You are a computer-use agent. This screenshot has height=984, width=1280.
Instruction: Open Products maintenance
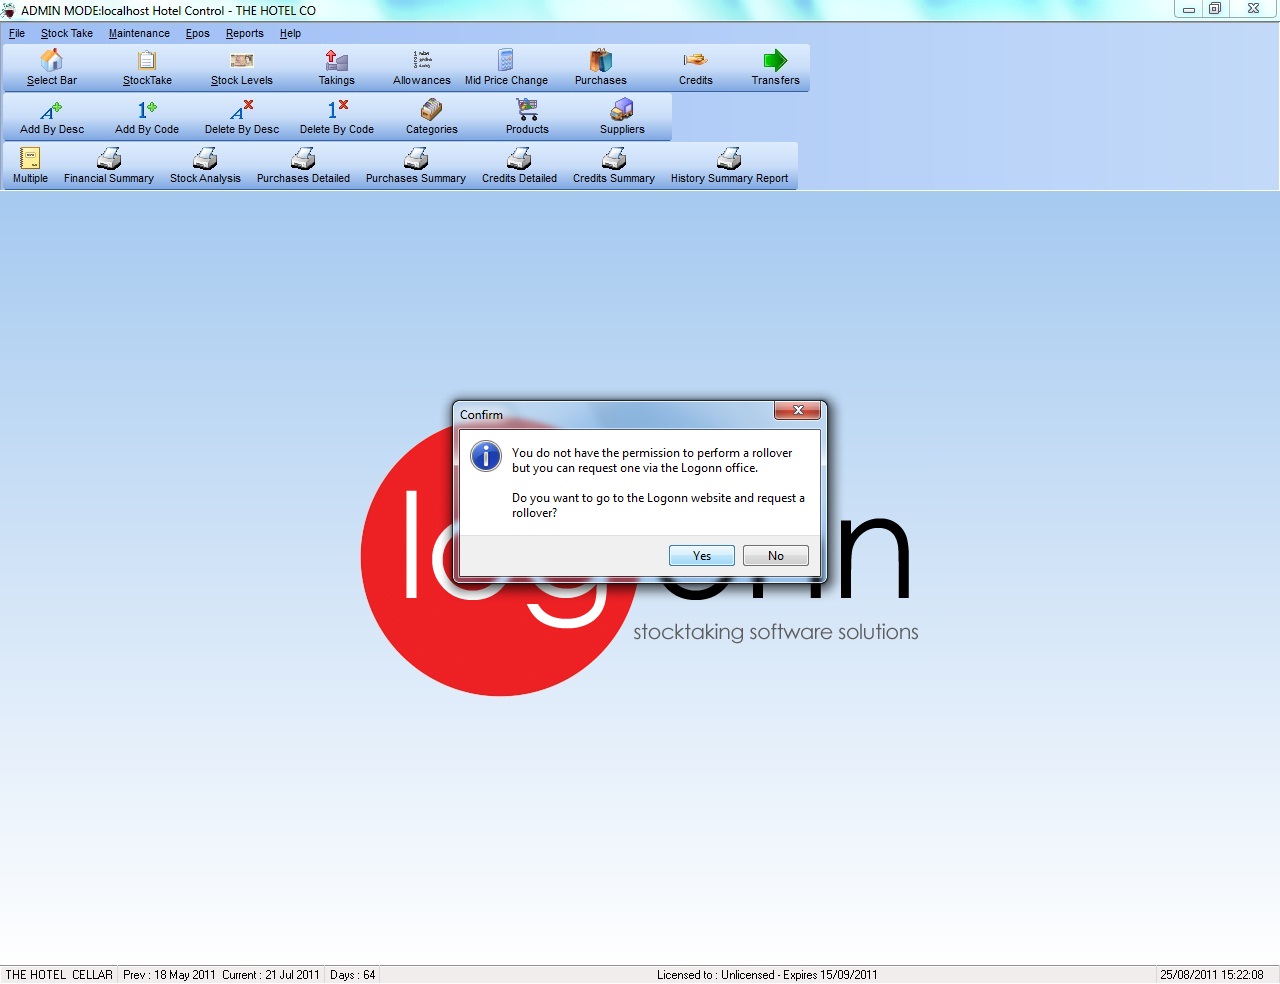(x=527, y=117)
